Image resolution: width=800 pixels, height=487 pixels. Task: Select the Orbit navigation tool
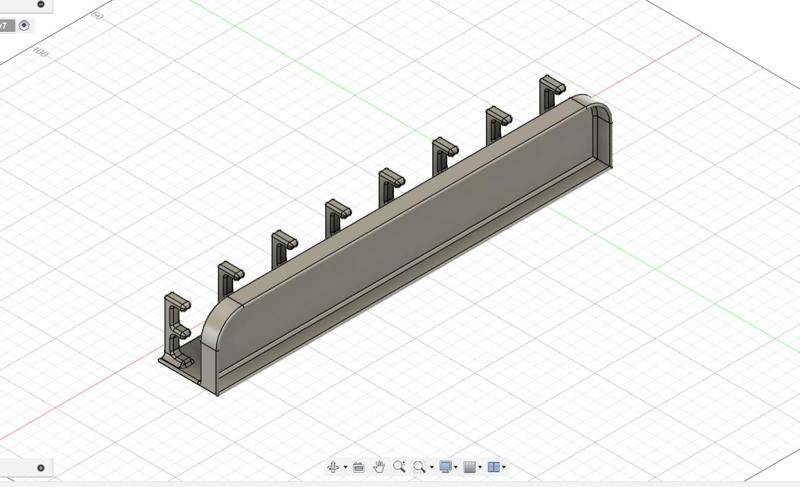tap(333, 467)
